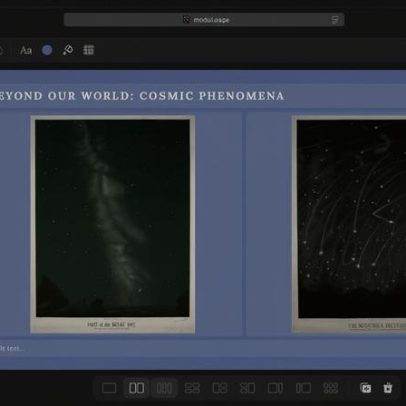The width and height of the screenshot is (406, 406).
Task: Choose the three column layout
Action: [x=164, y=388]
